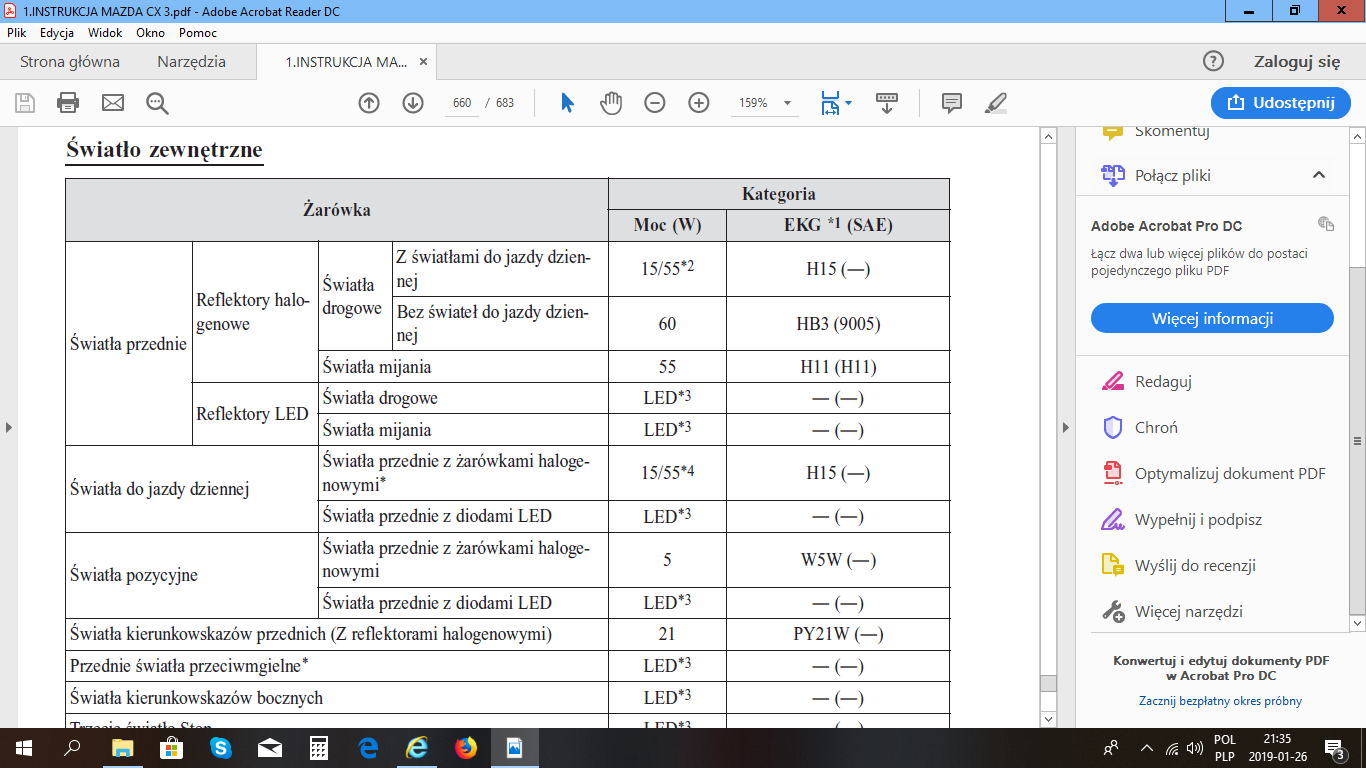This screenshot has height=768, width=1366.
Task: Click the page number input field
Action: click(462, 103)
